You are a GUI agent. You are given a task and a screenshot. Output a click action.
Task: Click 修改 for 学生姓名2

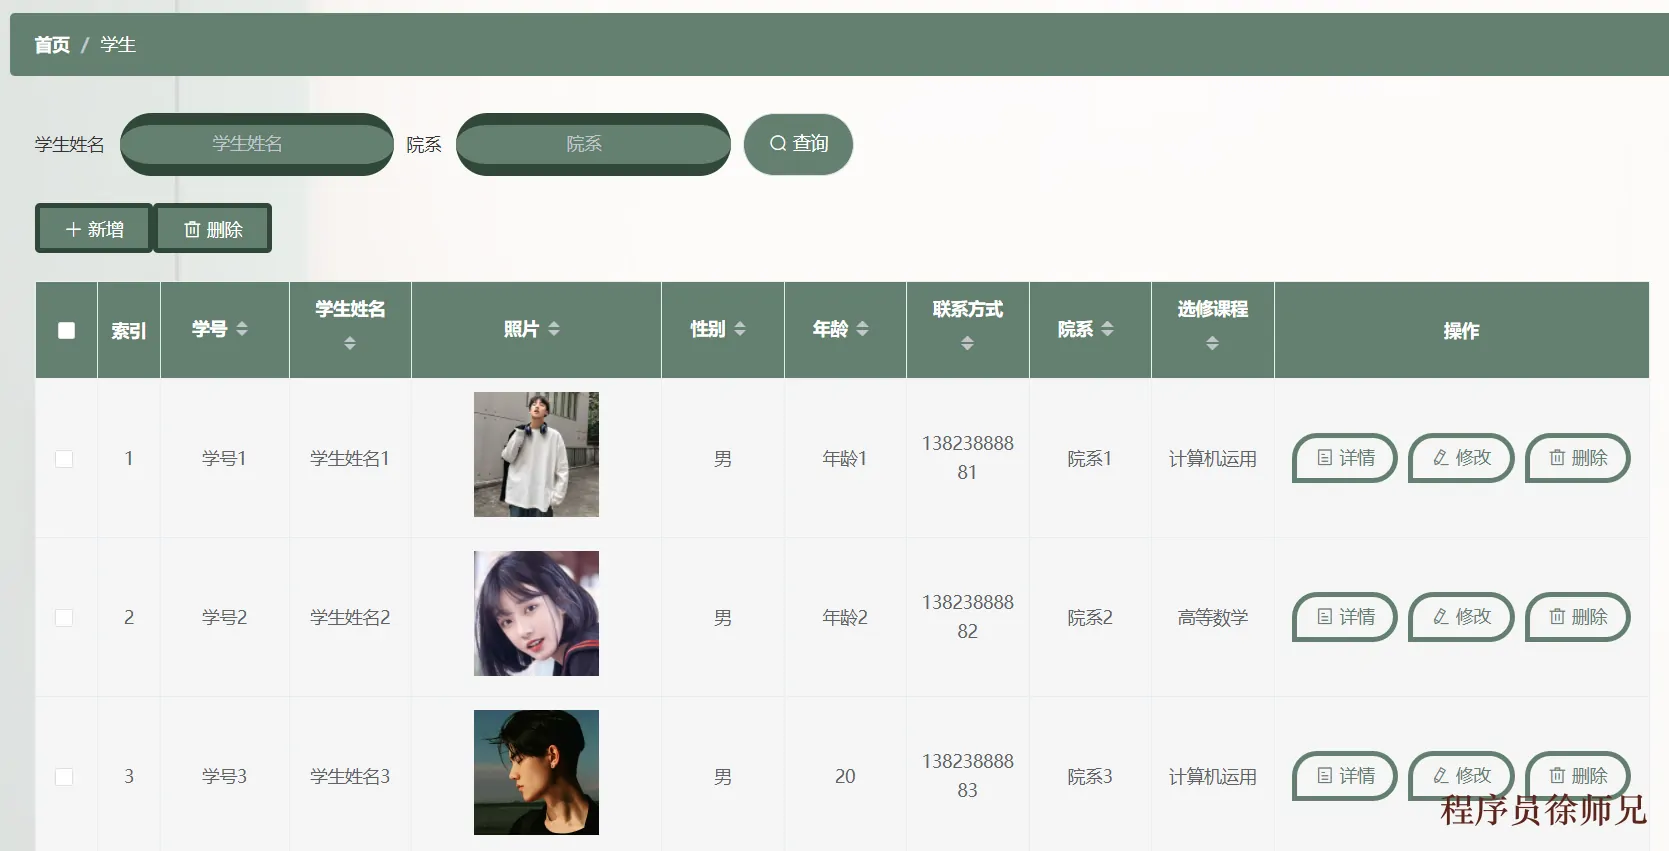1461,617
